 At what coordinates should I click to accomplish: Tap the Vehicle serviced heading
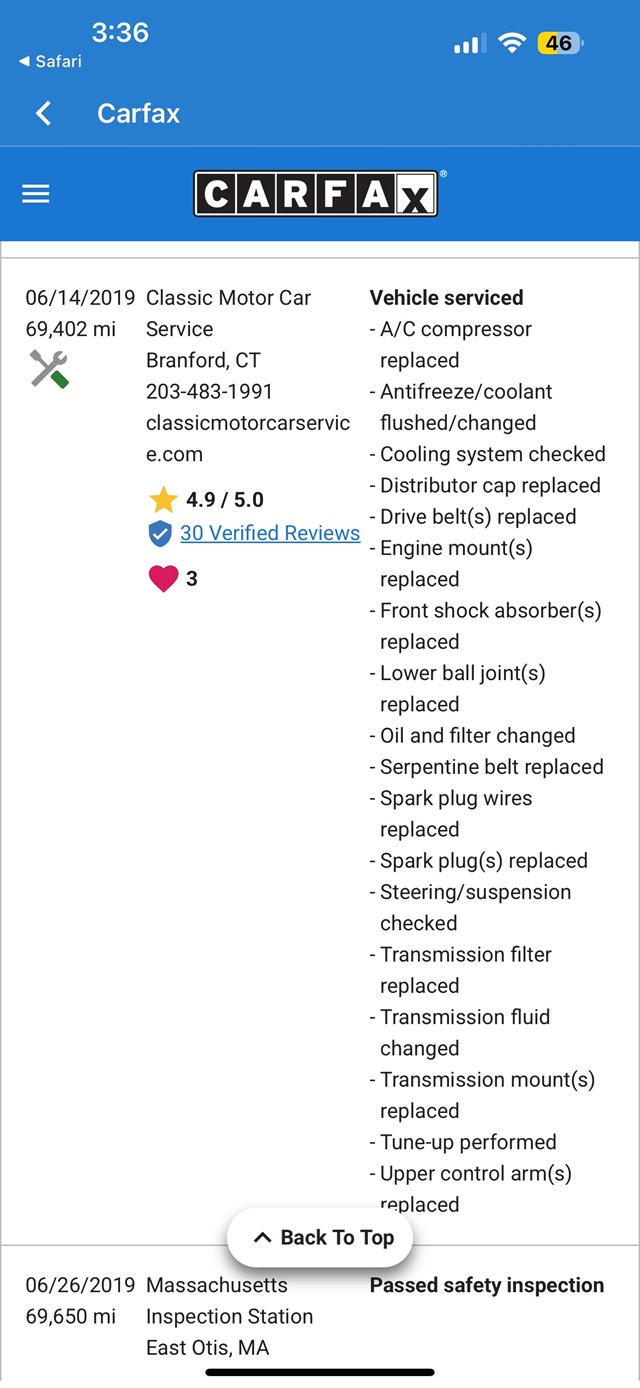(446, 297)
